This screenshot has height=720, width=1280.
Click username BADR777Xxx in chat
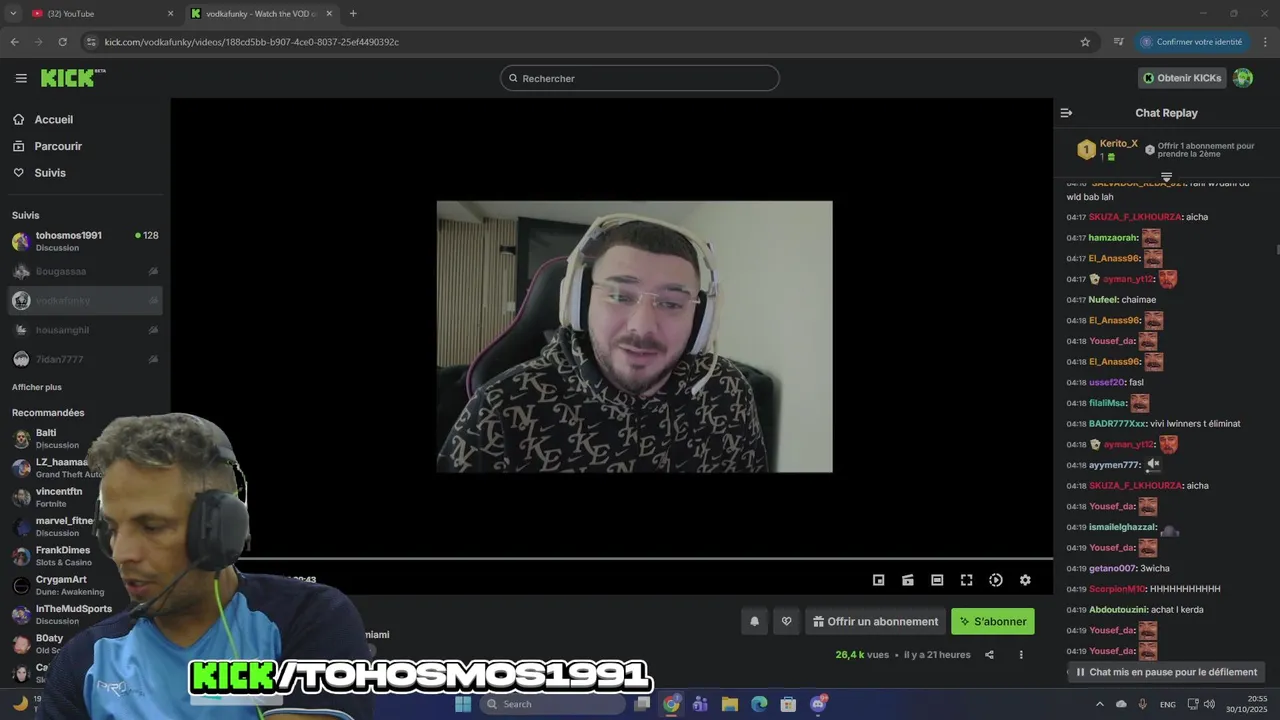pyautogui.click(x=1117, y=424)
